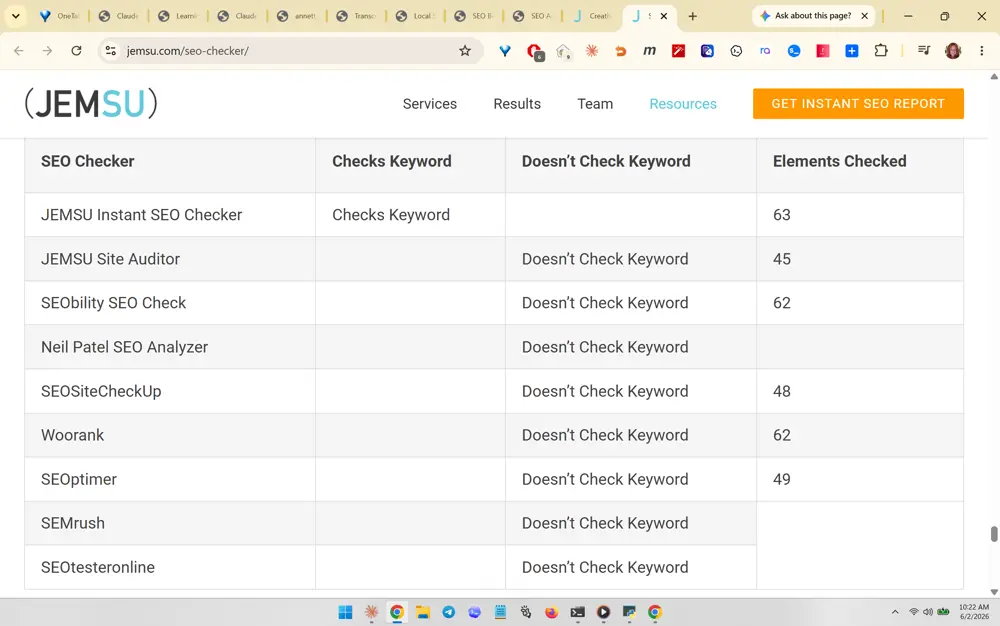
Task: Select the 'Woorank' row name
Action: coord(73,435)
